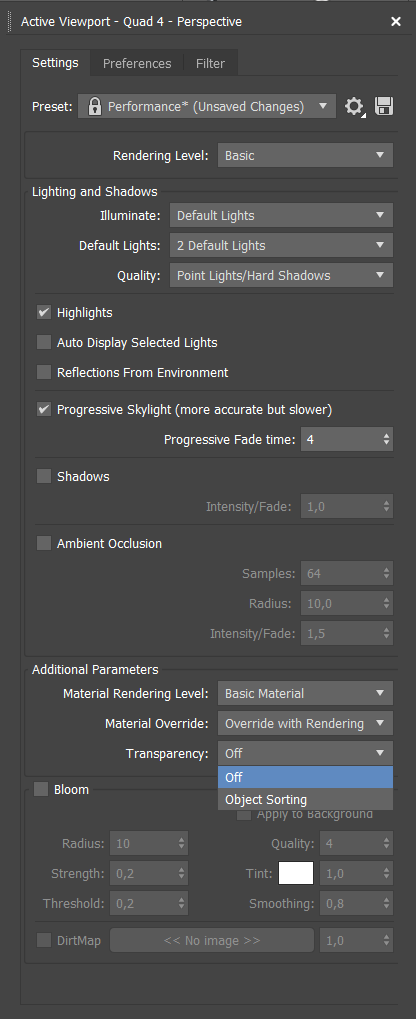Open the preset settings gear menu
This screenshot has width=416, height=1019.
pos(354,107)
